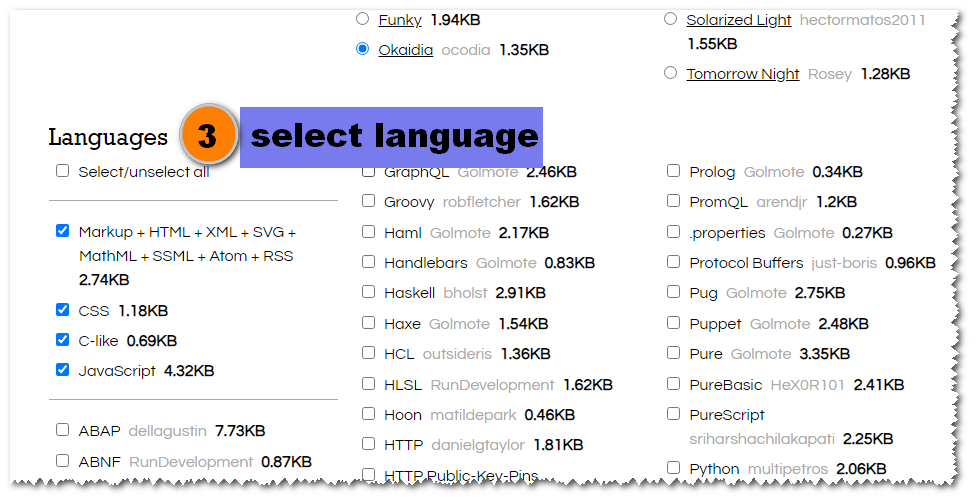
Task: Click the bholst author name
Action: tap(465, 293)
